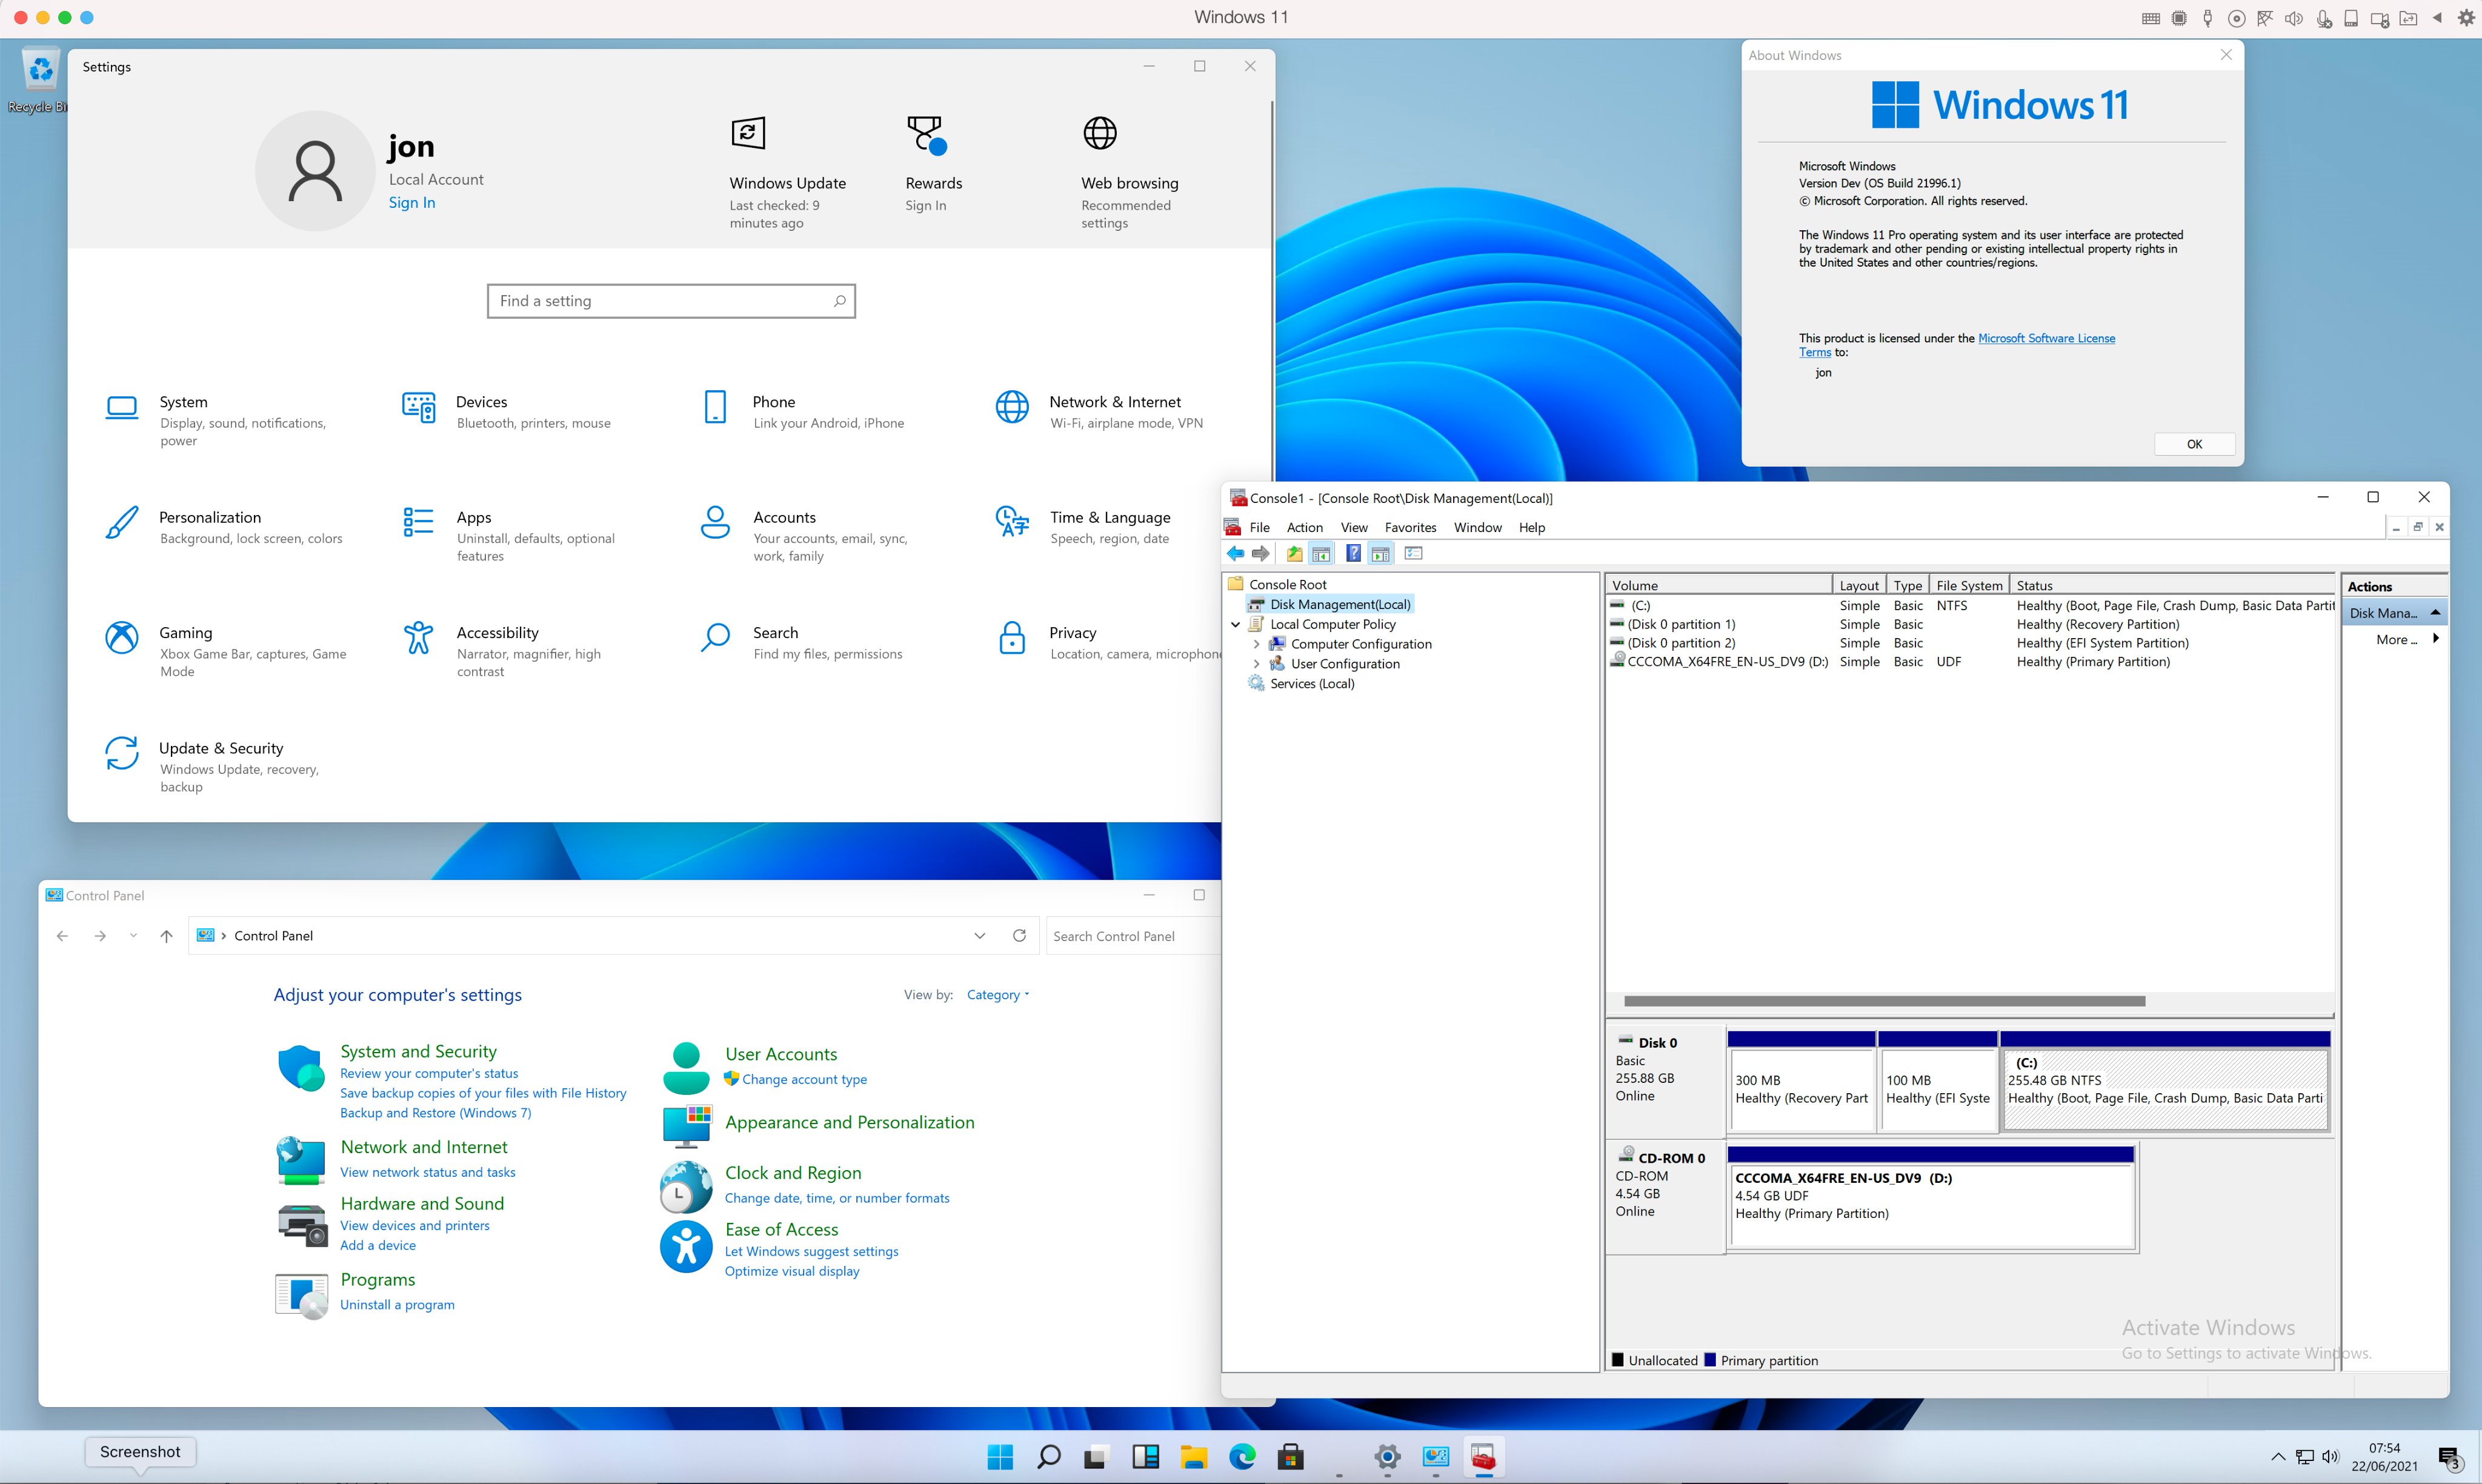
Task: Click the forward arrow in Console1 toolbar
Action: (x=1261, y=553)
